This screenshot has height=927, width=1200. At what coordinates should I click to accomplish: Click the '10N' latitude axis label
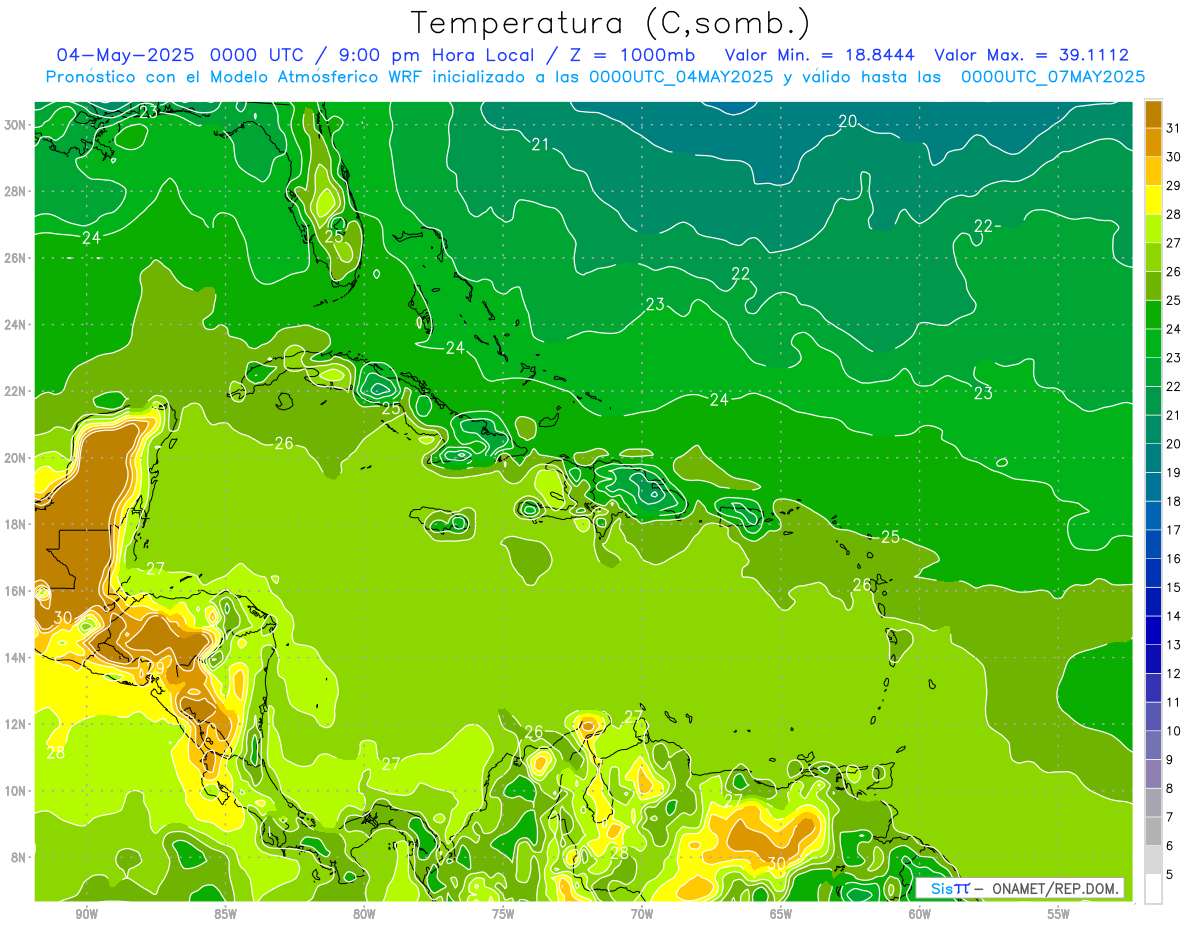(16, 790)
